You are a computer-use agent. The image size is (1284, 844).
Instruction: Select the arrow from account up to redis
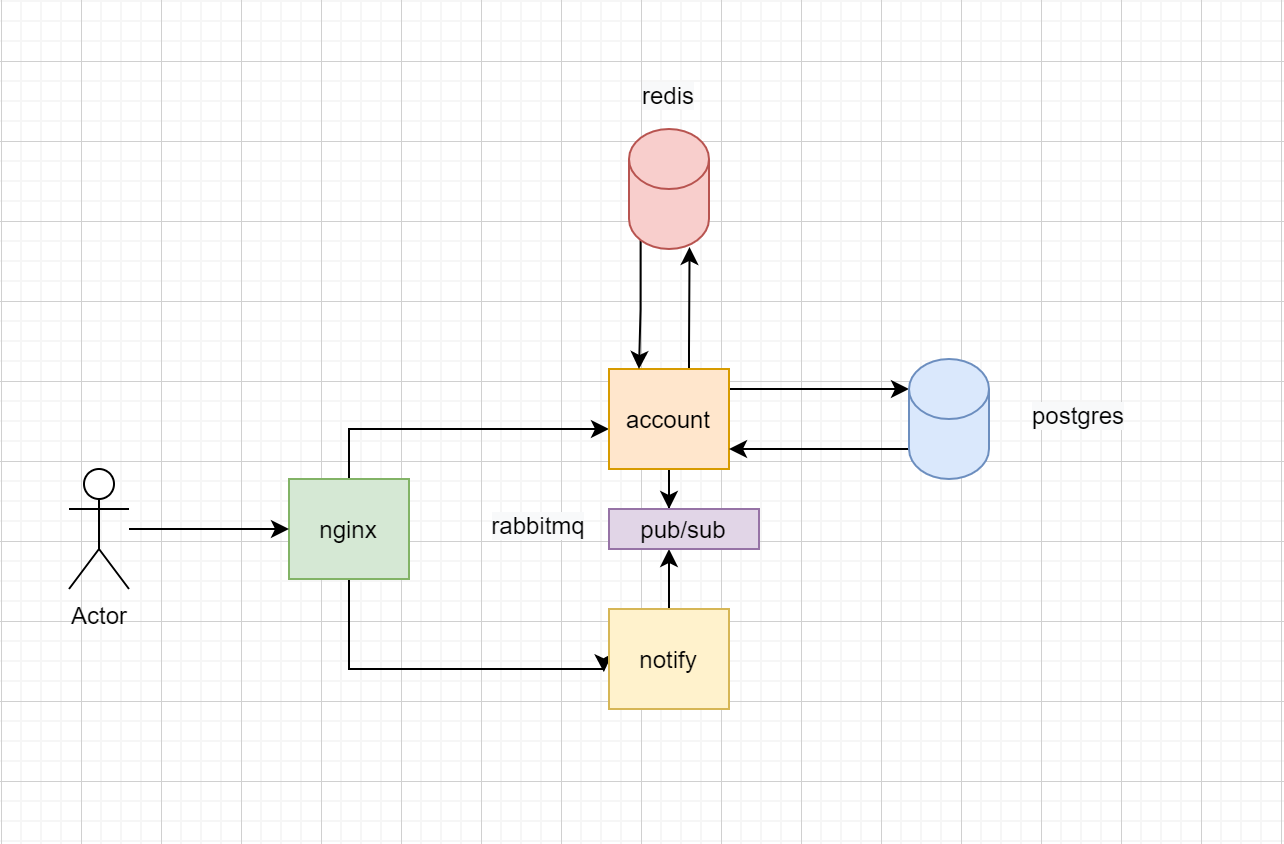689,308
